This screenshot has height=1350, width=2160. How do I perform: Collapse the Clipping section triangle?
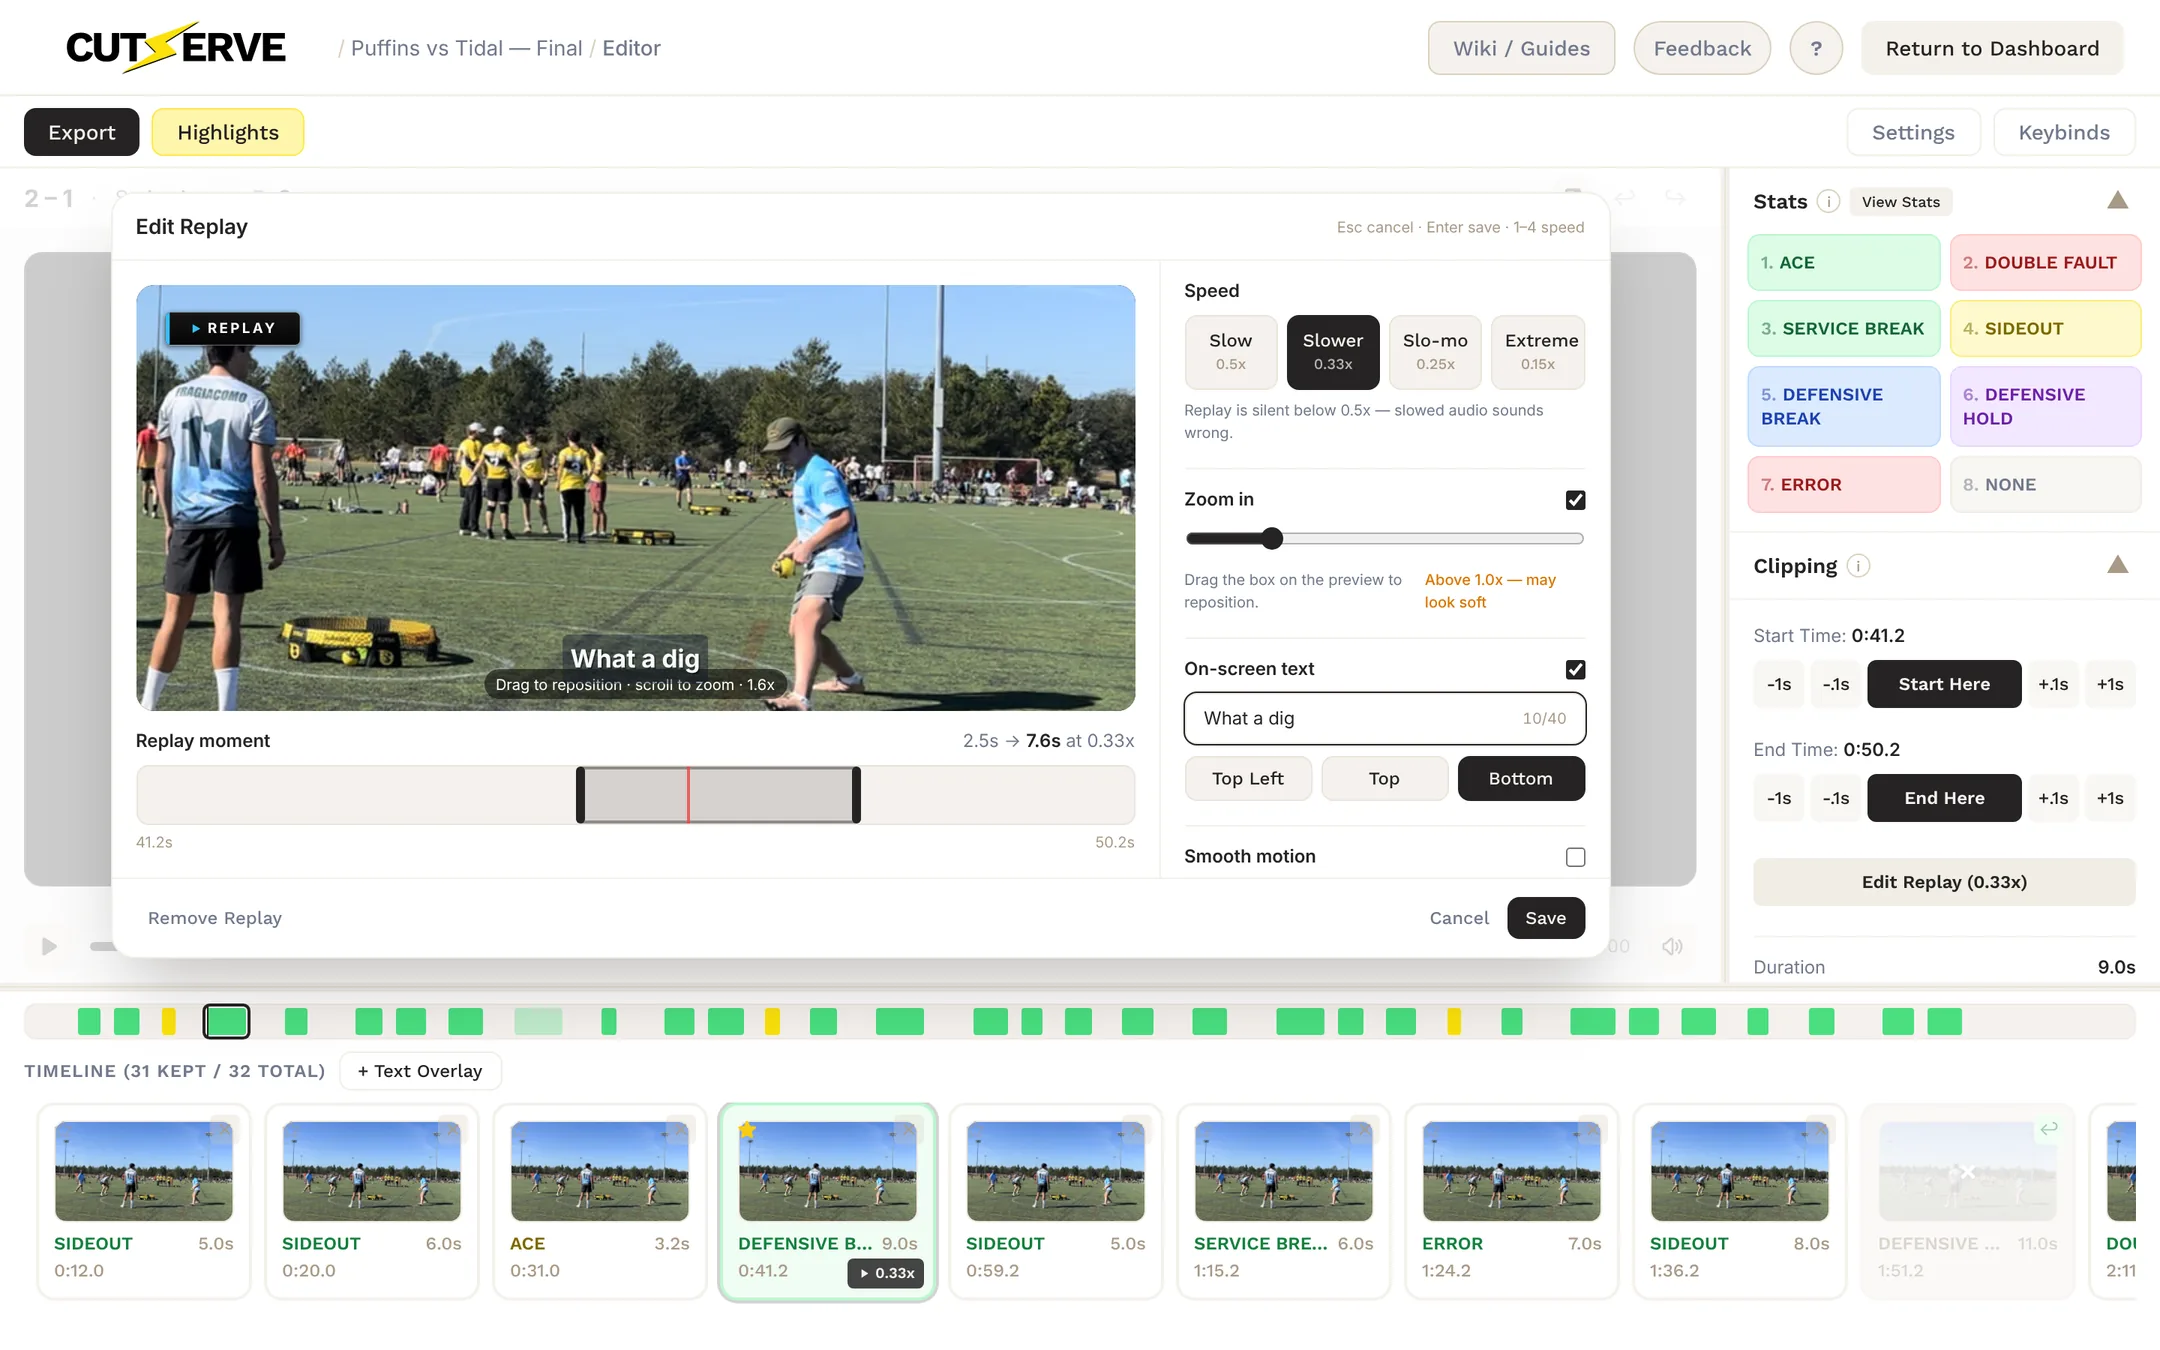(x=2117, y=565)
